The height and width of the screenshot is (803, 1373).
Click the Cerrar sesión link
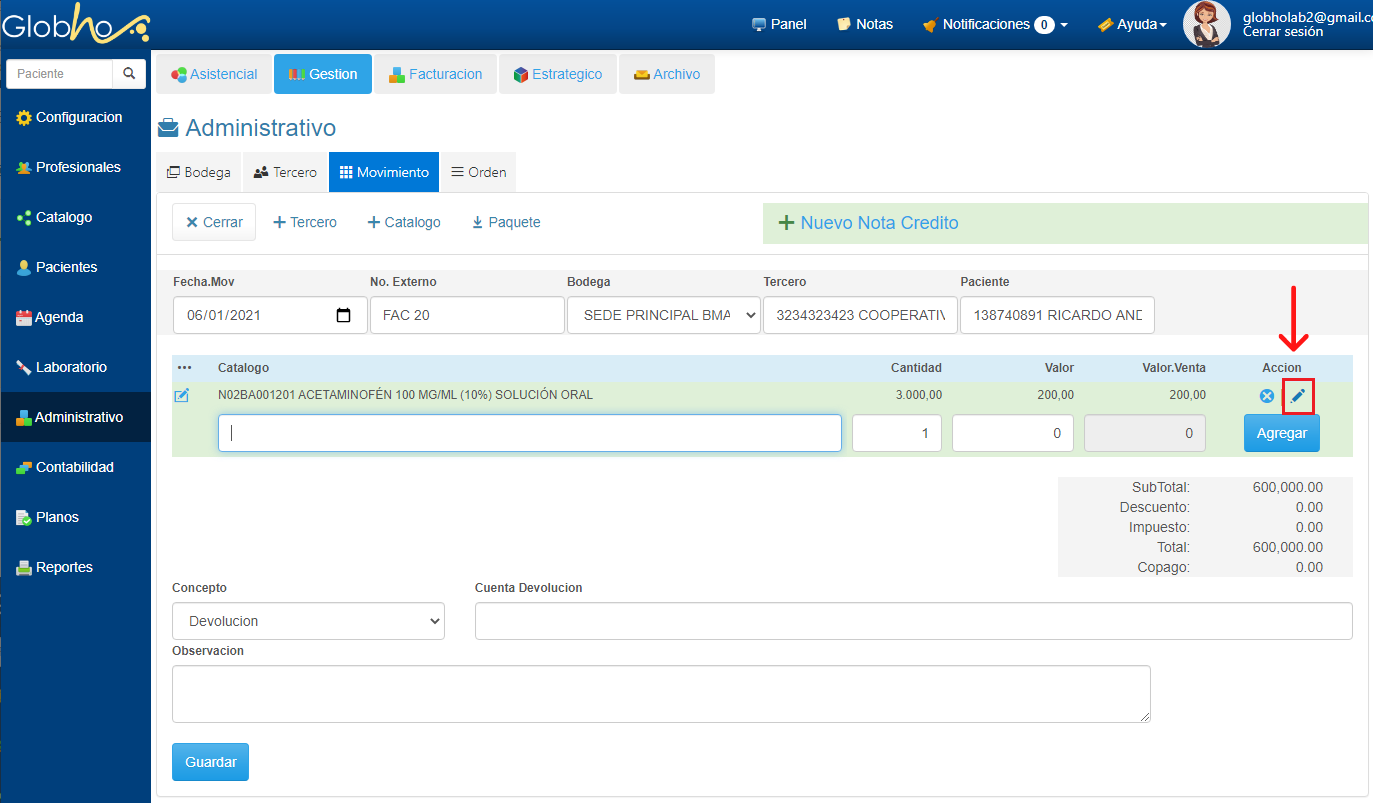[1282, 32]
